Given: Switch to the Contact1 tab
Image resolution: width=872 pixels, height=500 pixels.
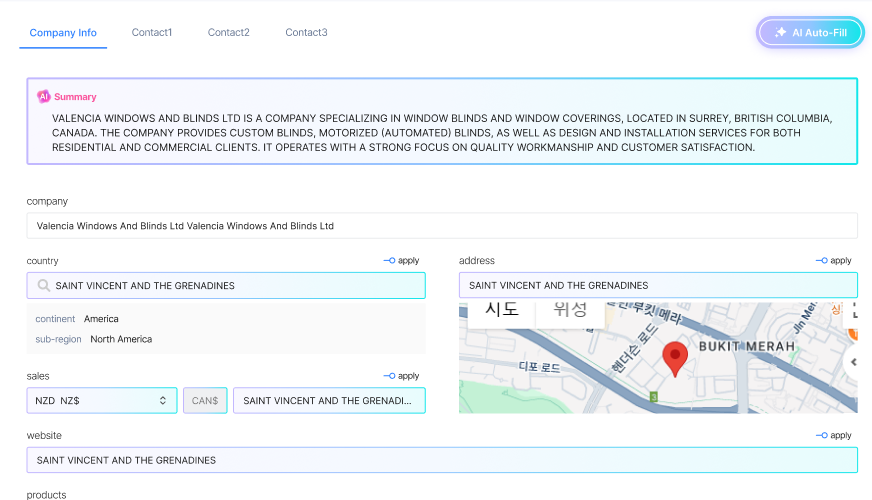Looking at the screenshot, I should (152, 33).
